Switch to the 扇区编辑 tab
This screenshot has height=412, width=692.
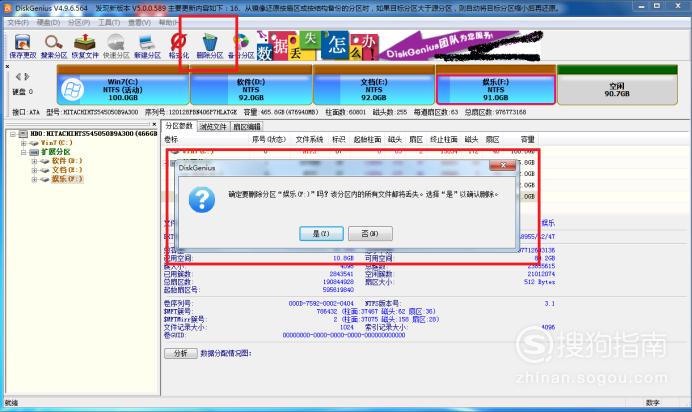(x=247, y=127)
